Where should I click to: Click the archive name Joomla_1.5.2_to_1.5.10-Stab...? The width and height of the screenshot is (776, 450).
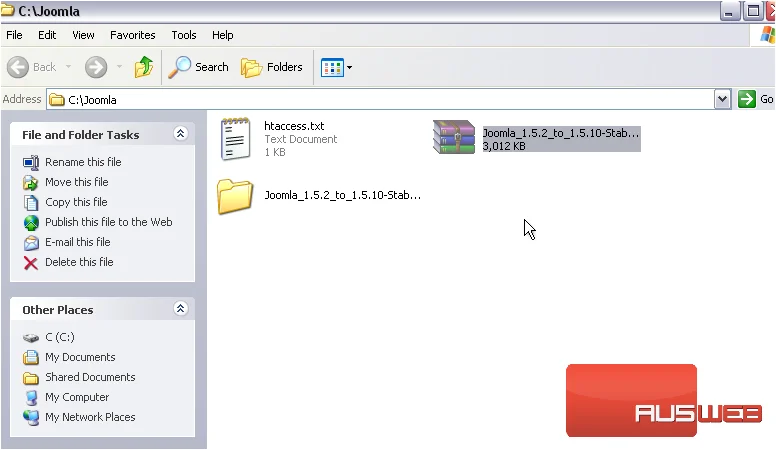point(561,133)
